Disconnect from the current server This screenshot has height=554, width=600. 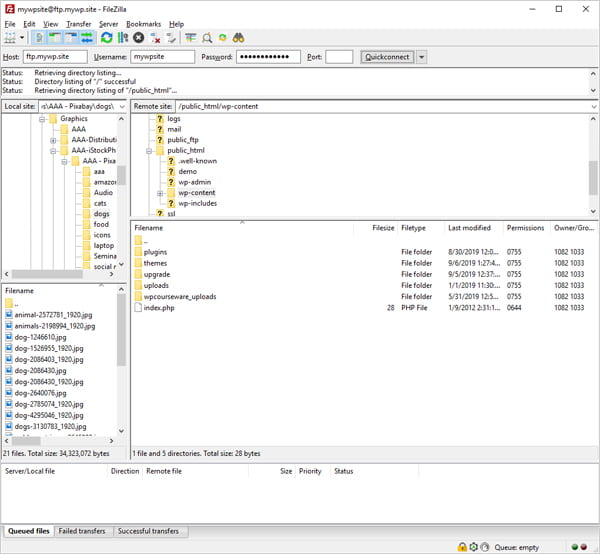(x=155, y=37)
